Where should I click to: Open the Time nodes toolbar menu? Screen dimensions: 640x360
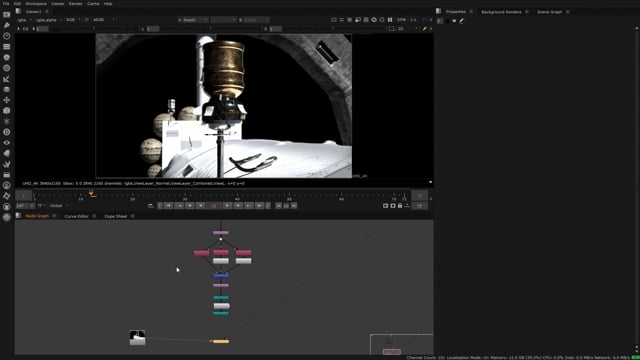7,36
